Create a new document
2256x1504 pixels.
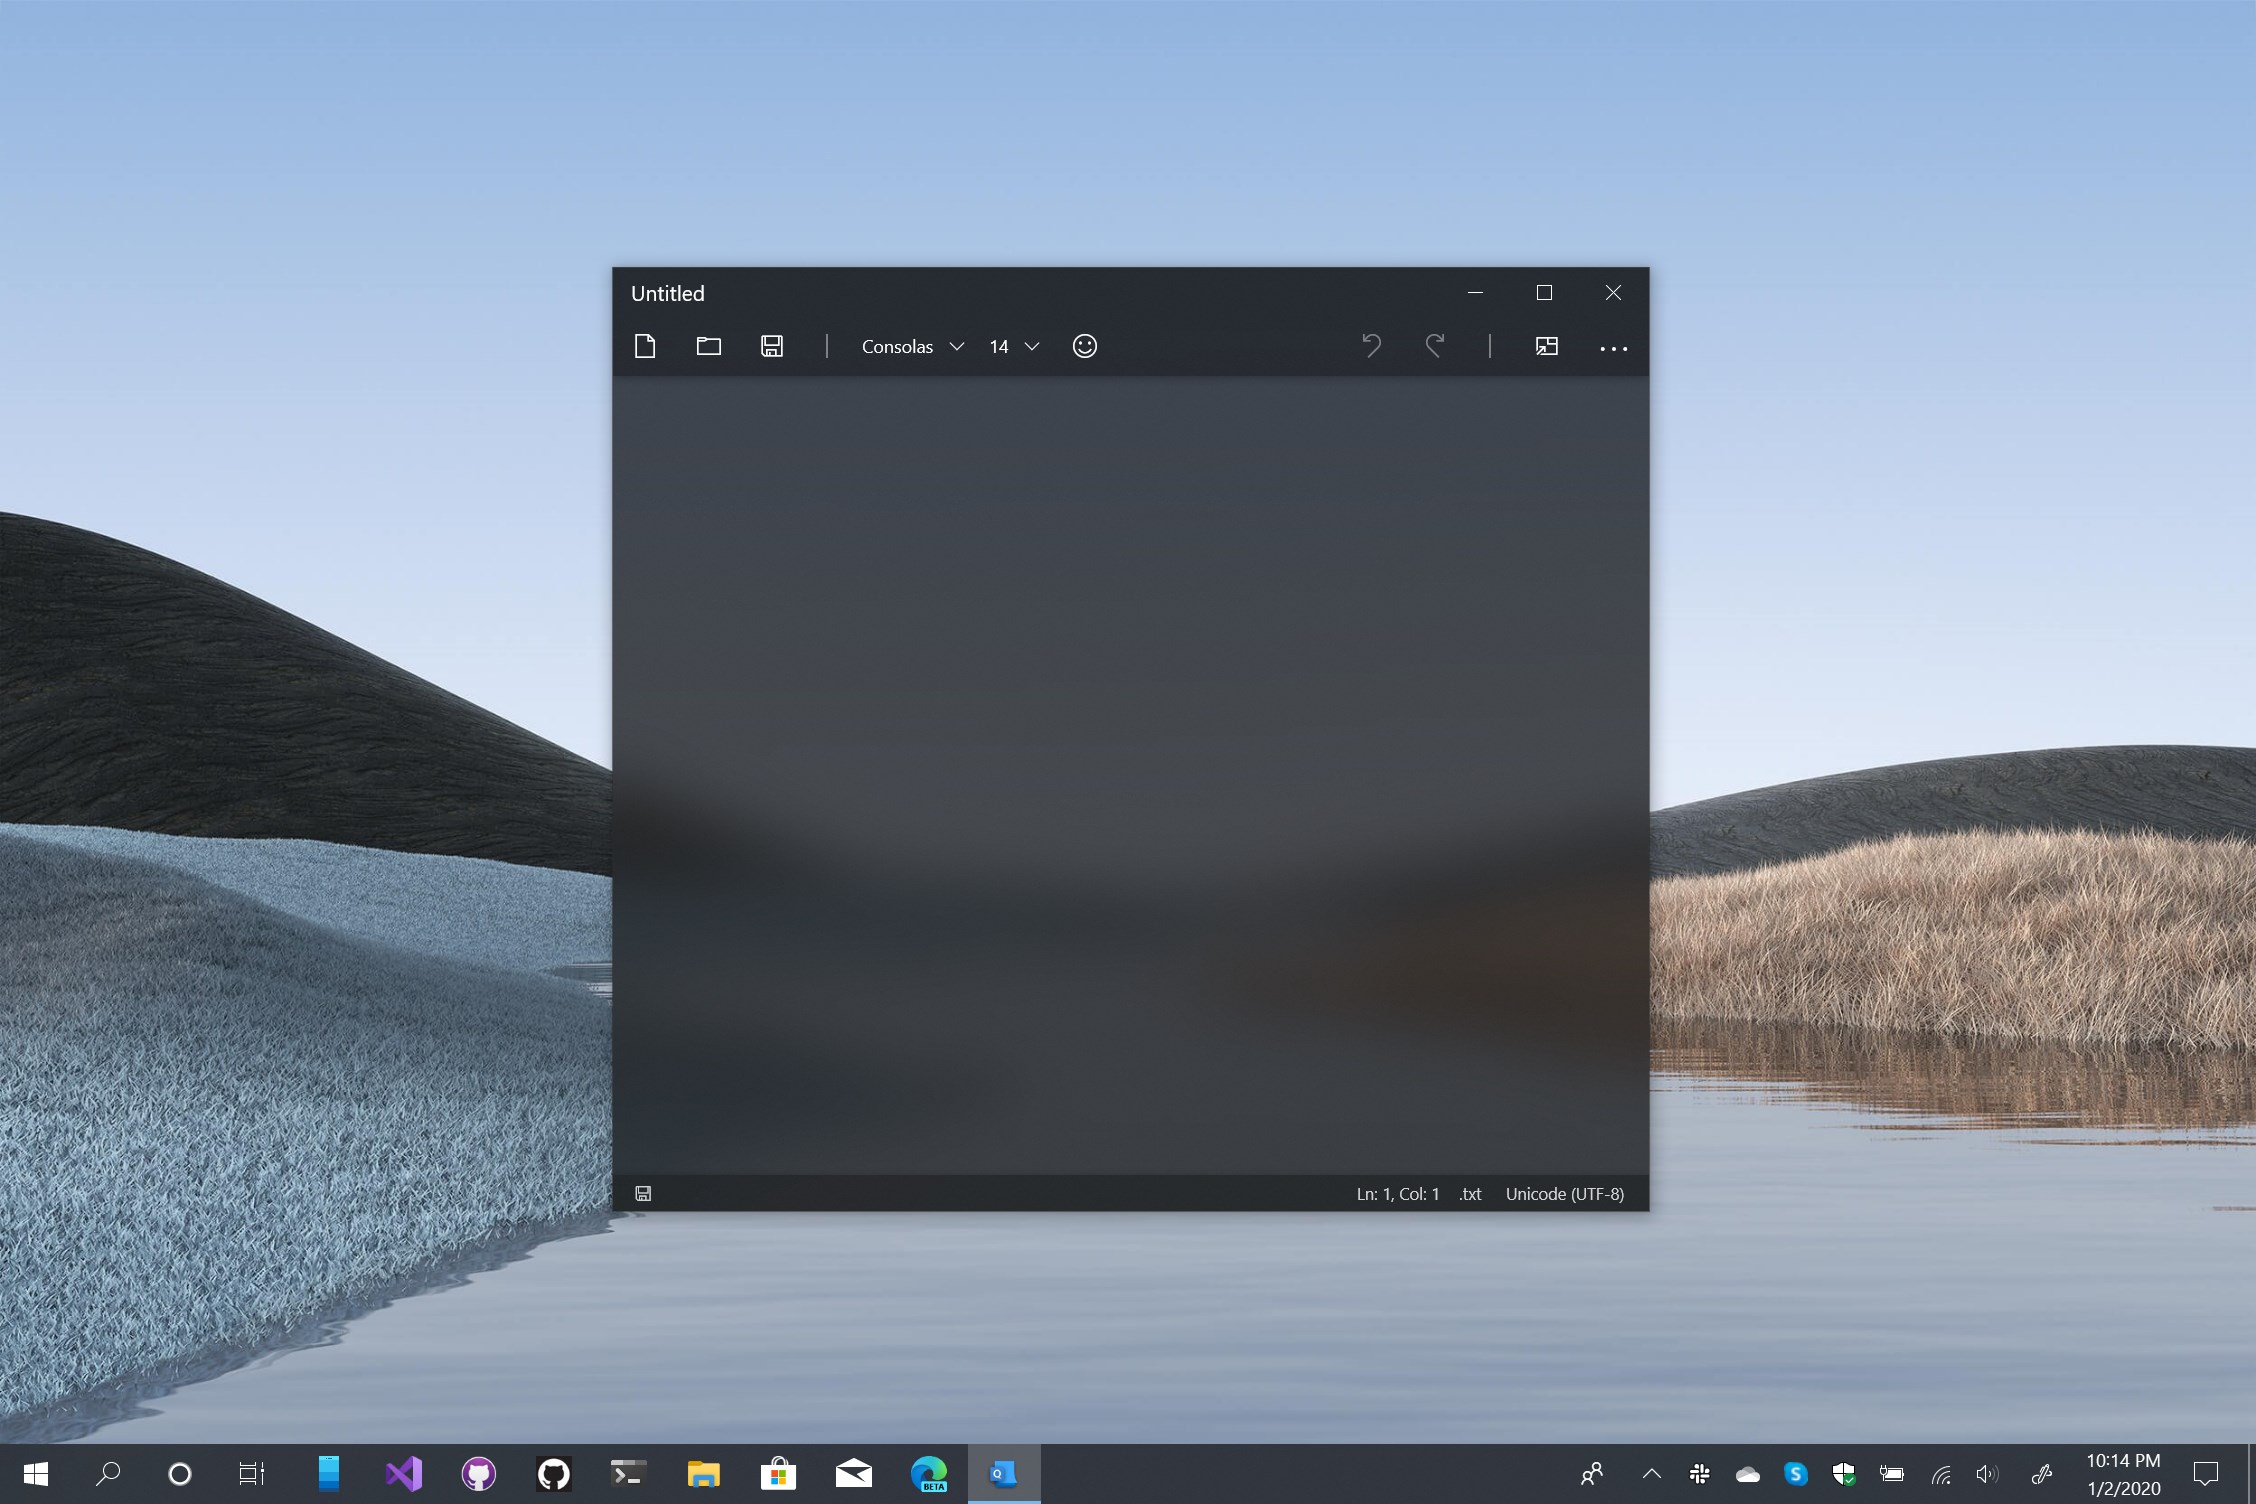pyautogui.click(x=645, y=346)
